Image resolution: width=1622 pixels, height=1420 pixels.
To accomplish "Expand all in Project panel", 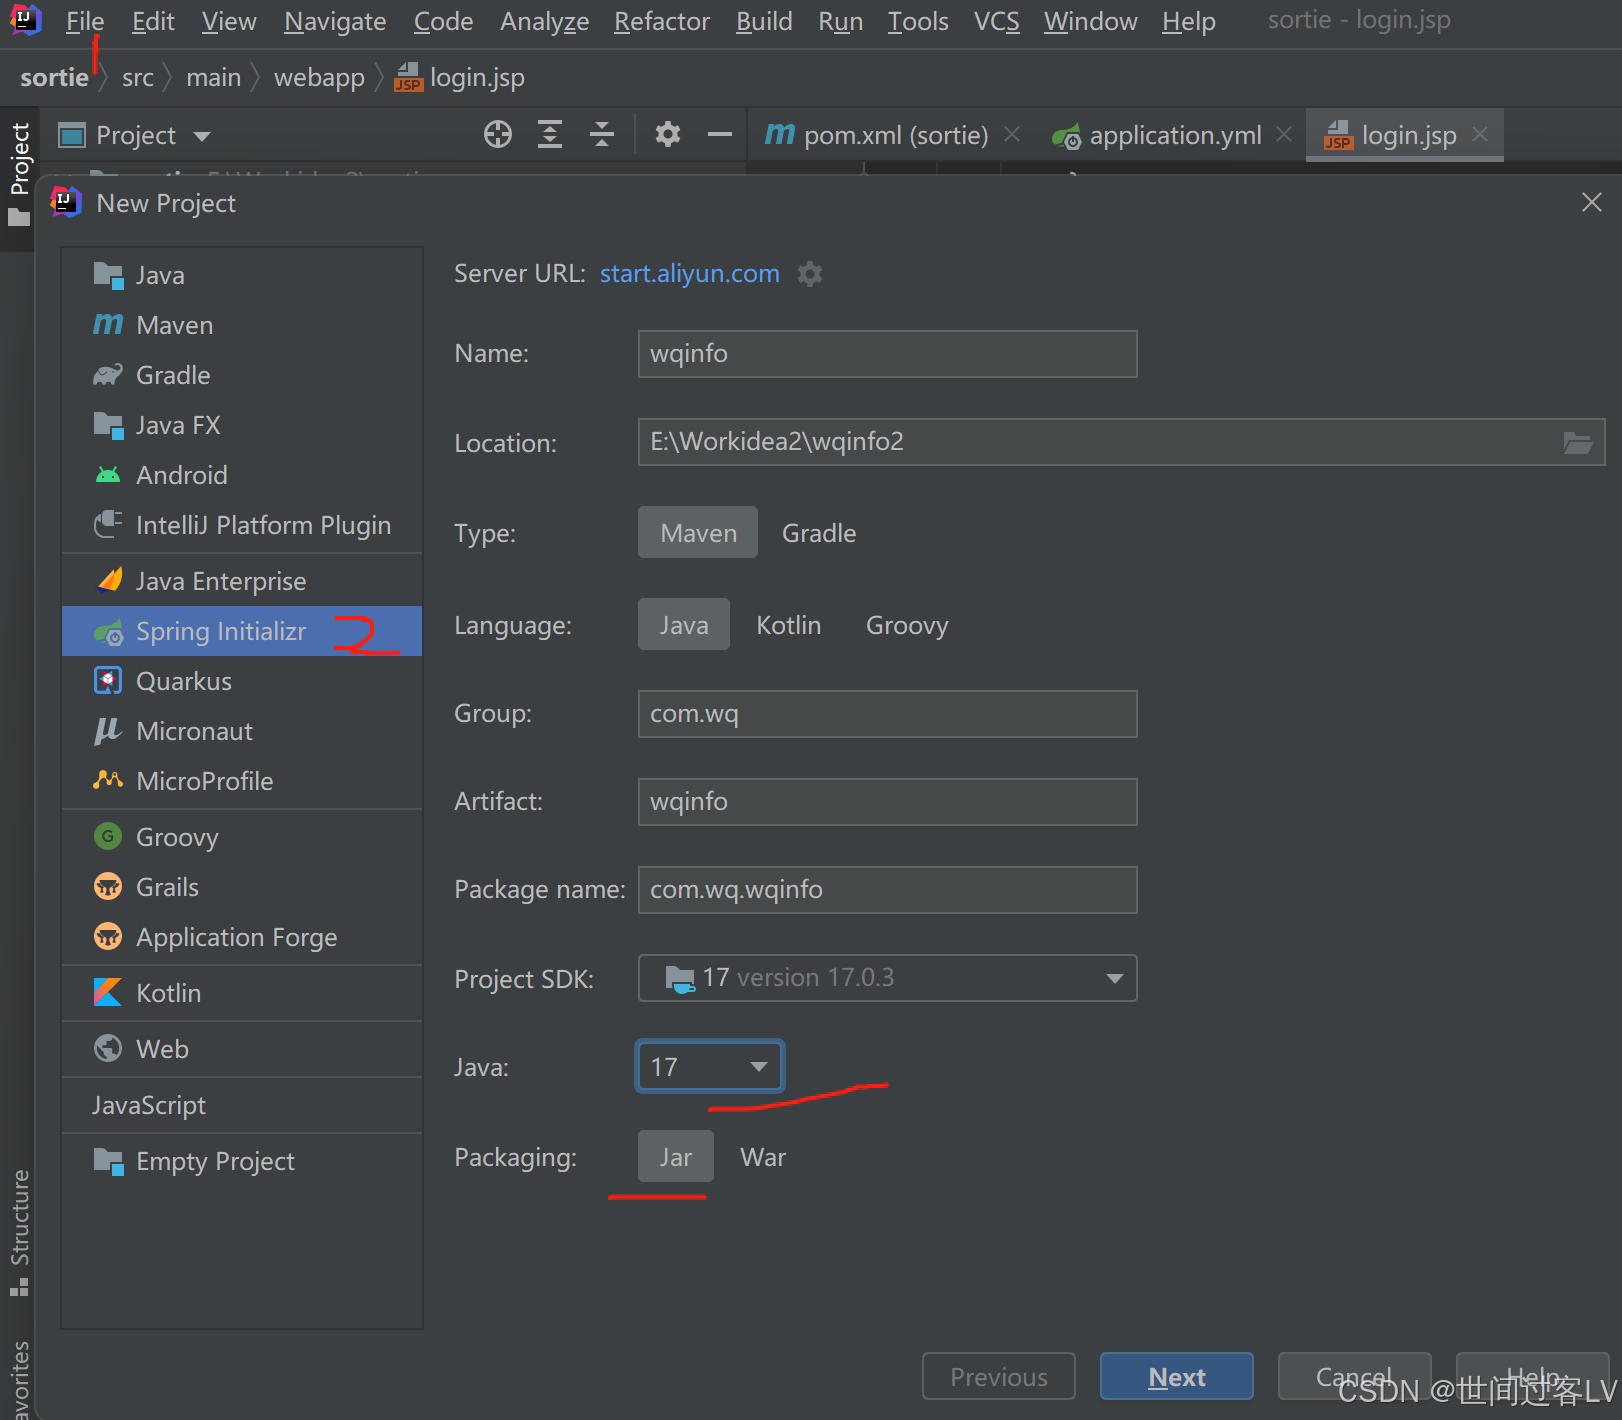I will [550, 134].
